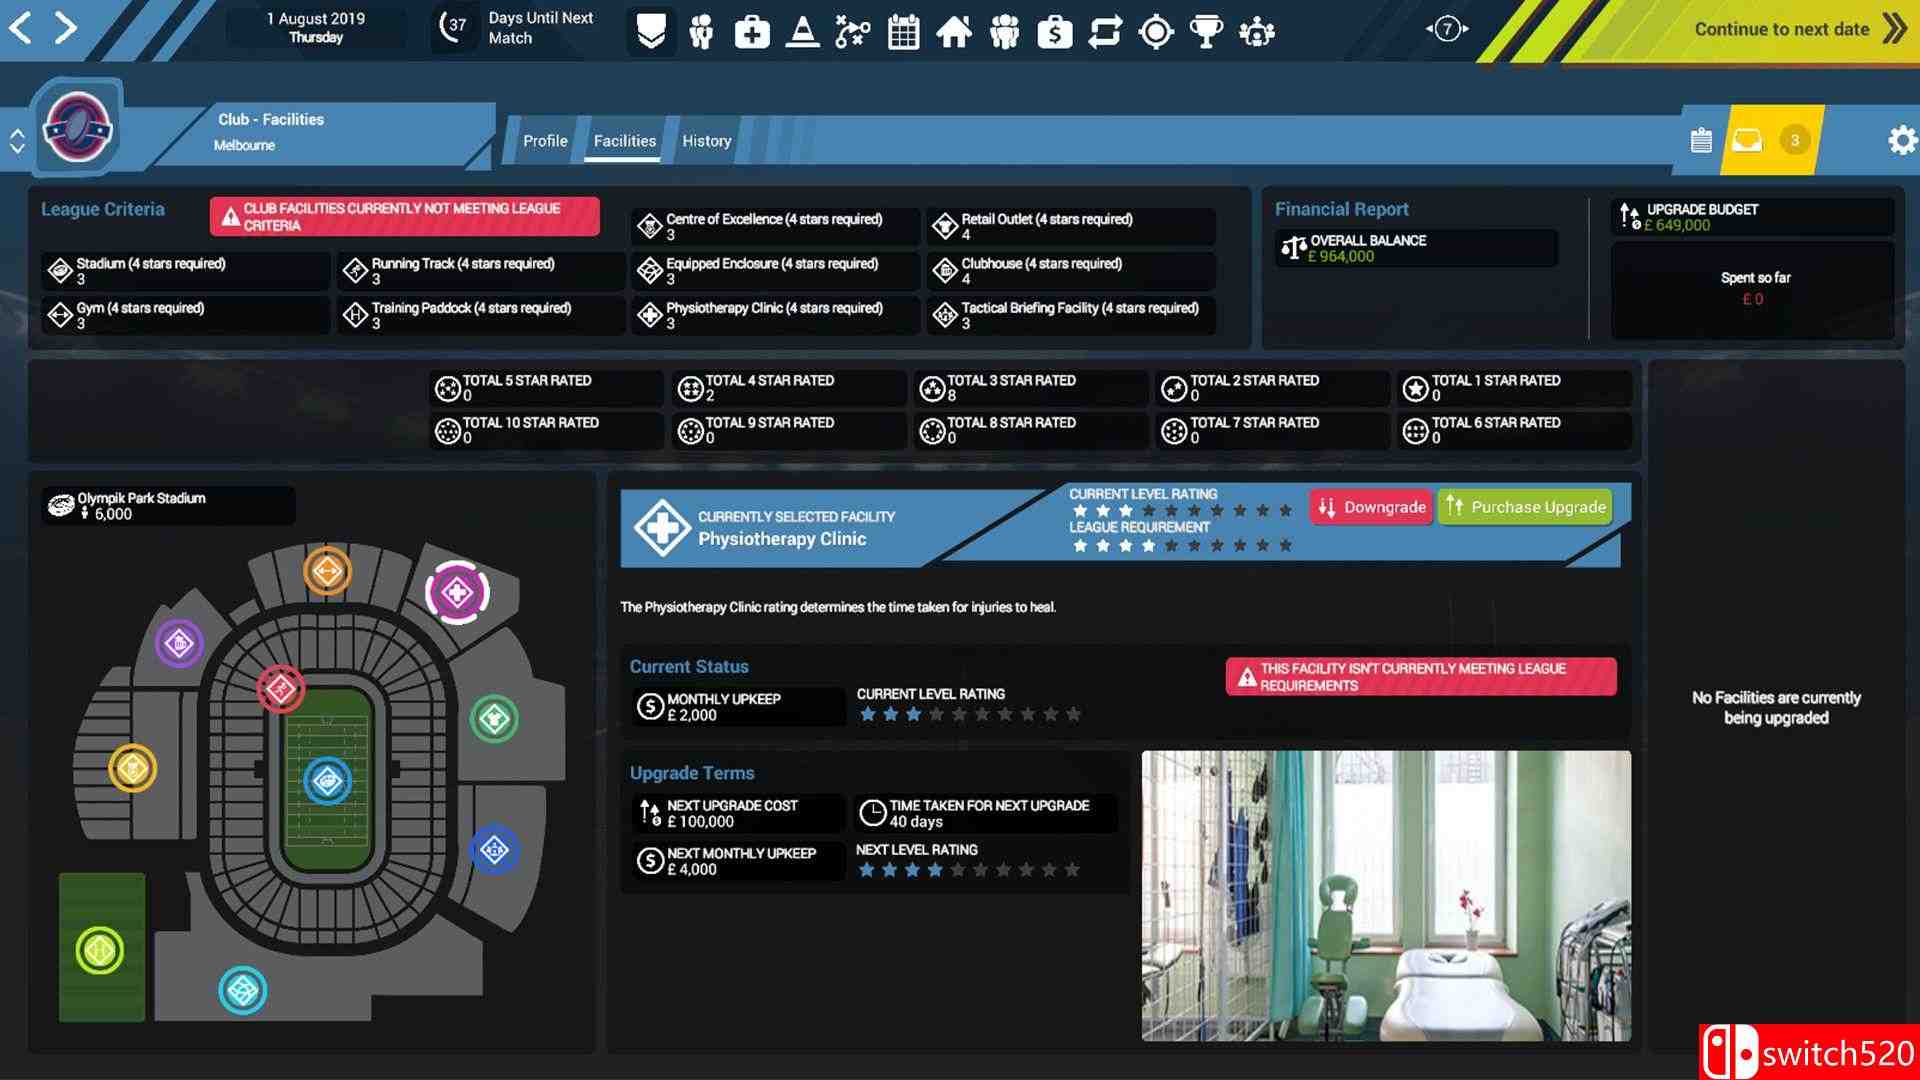This screenshot has width=1920, height=1080.
Task: Open the tactics board icon
Action: click(852, 32)
